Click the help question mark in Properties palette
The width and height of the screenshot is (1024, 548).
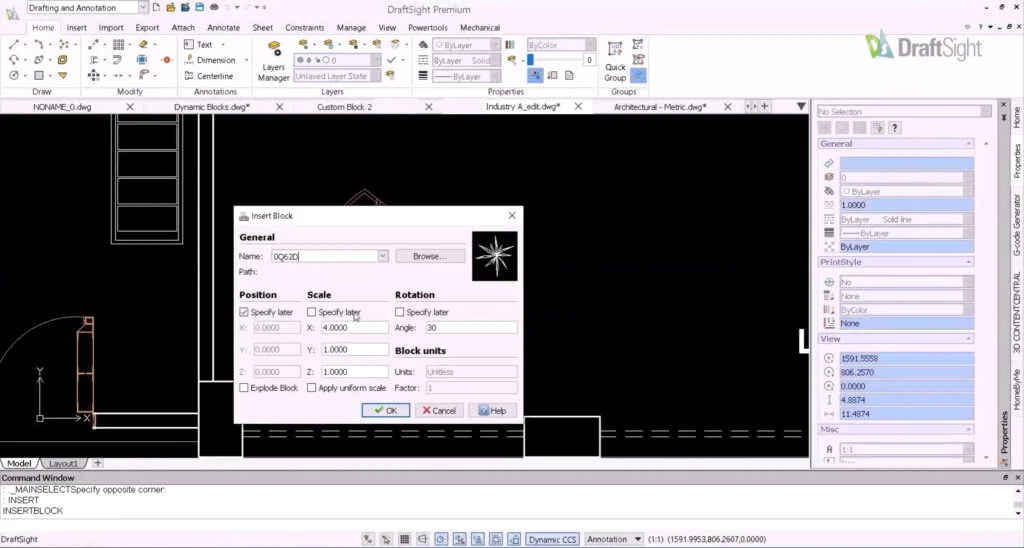coord(895,127)
